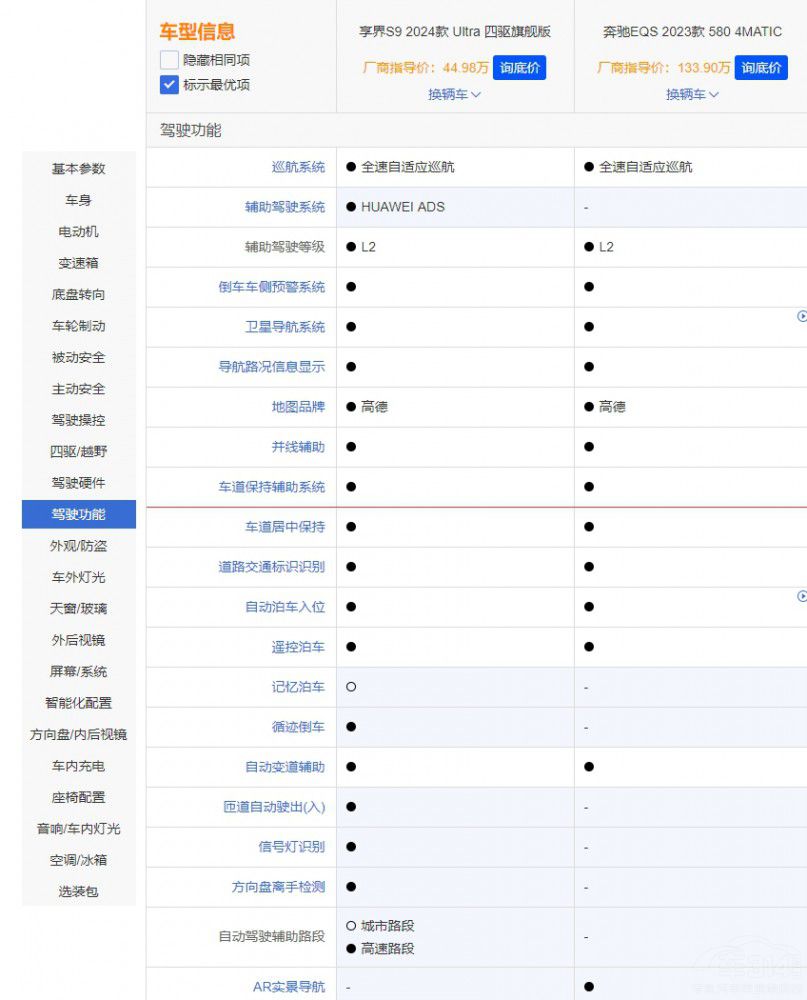Jump to the 选装包 section
The height and width of the screenshot is (1000, 807).
click(x=77, y=891)
